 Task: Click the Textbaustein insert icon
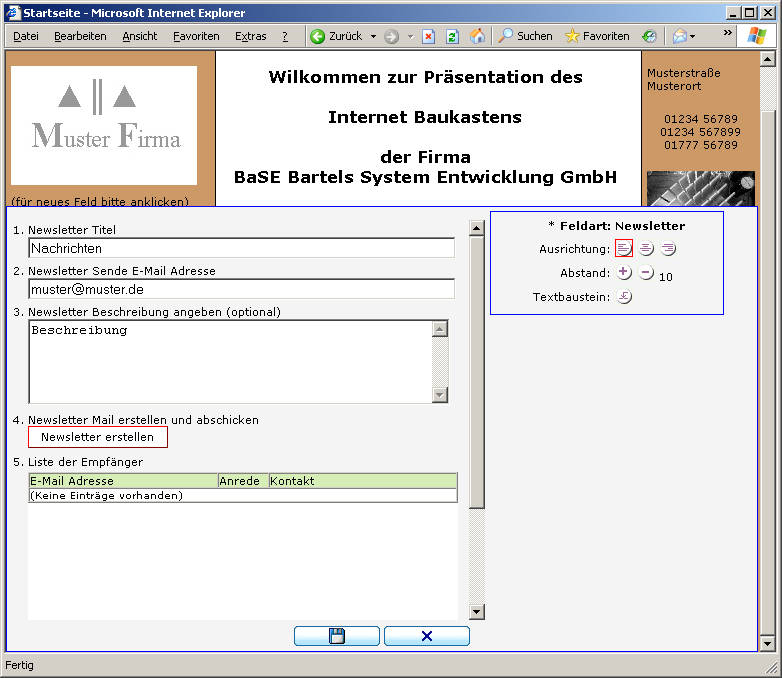click(624, 296)
